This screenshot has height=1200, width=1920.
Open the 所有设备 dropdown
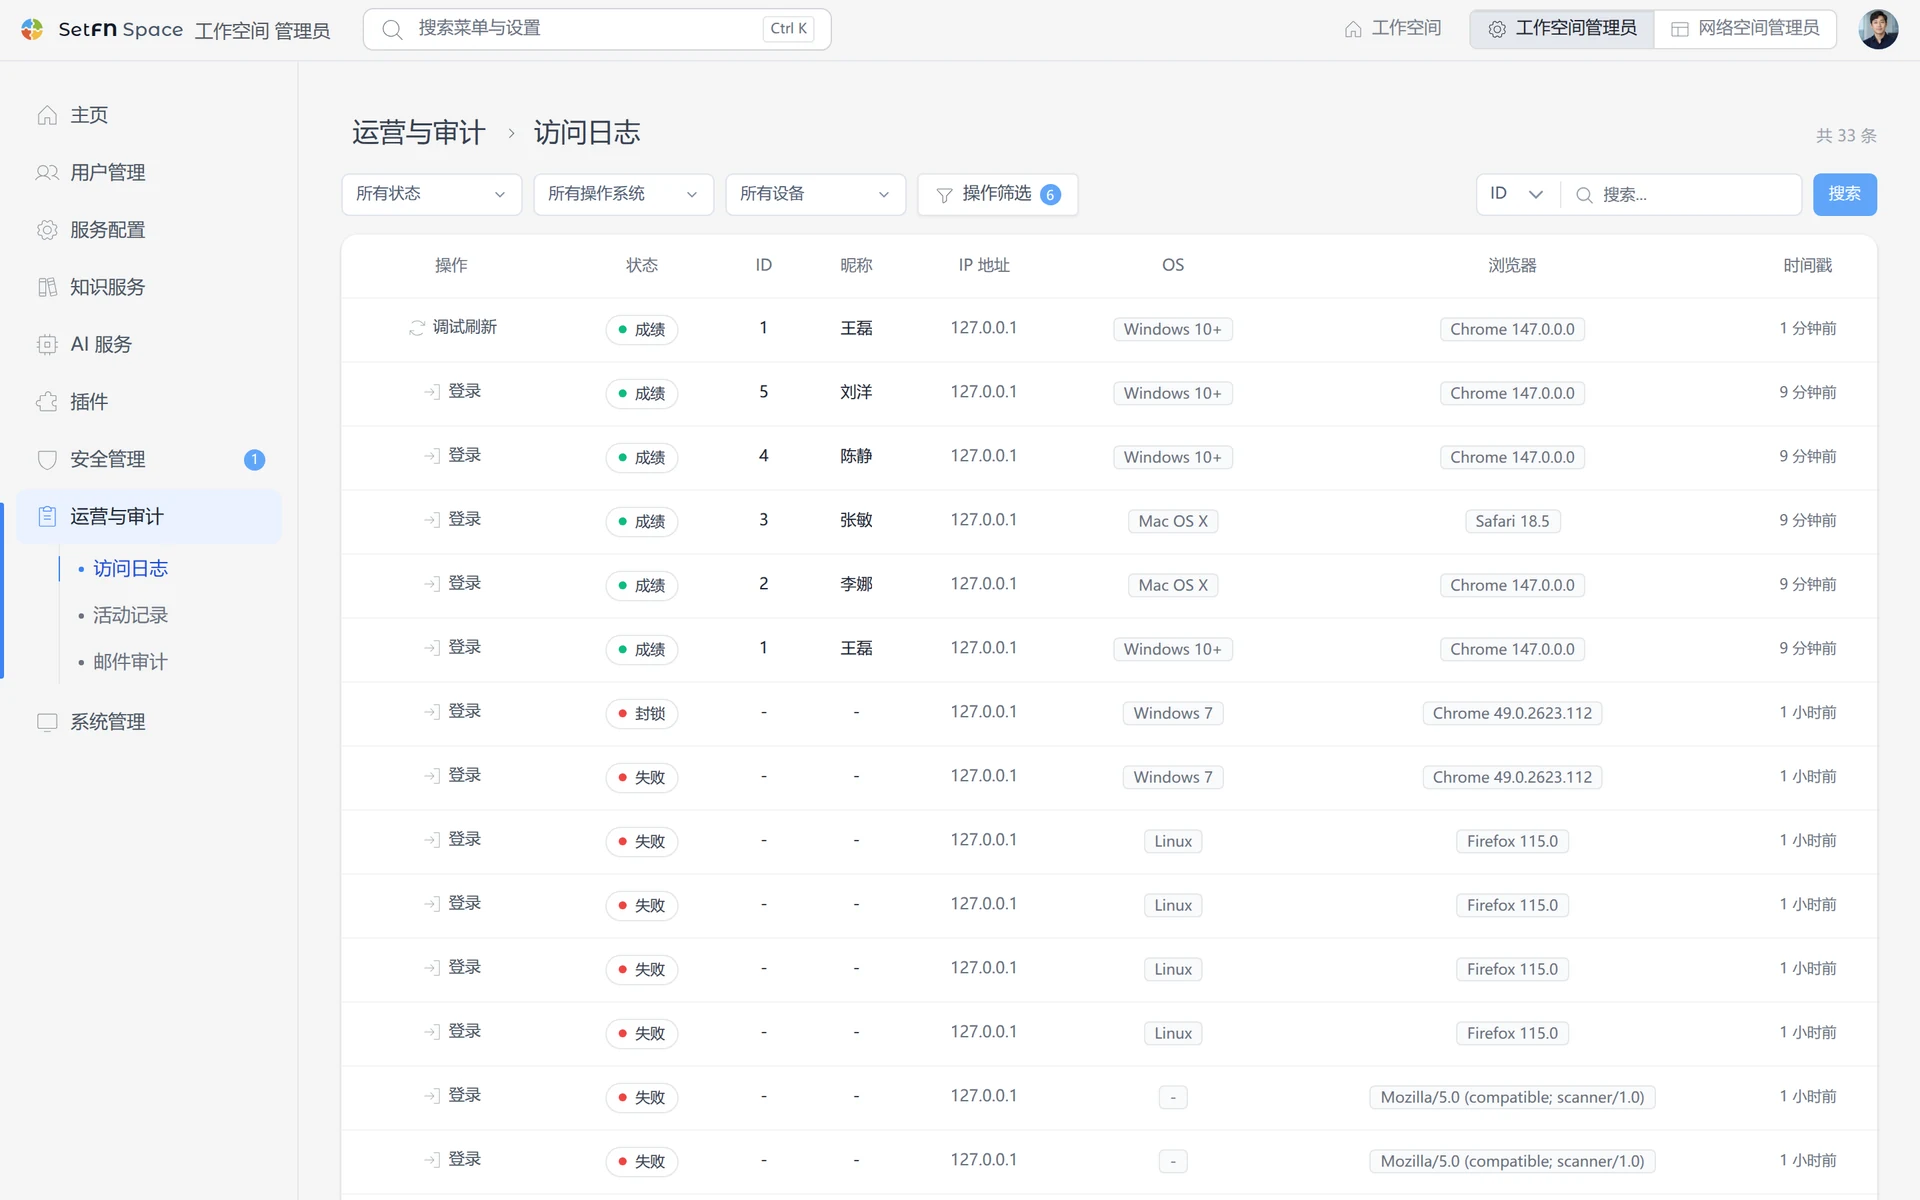815,194
